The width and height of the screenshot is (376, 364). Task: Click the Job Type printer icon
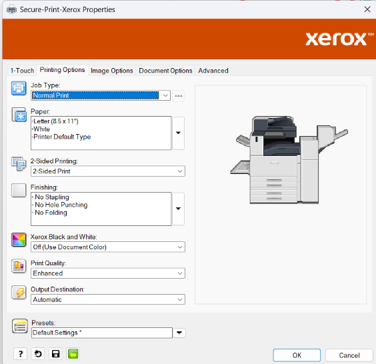[19, 88]
